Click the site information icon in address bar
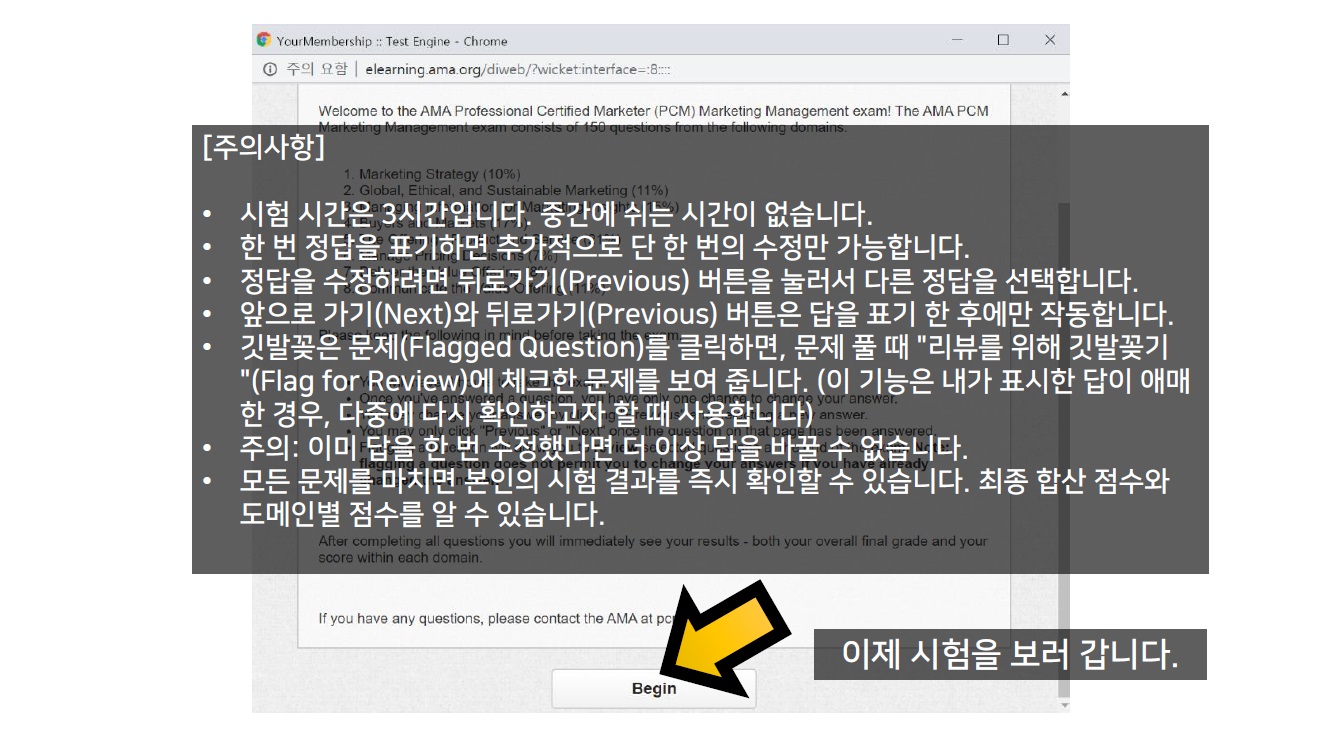The image size is (1321, 737). tap(269, 69)
